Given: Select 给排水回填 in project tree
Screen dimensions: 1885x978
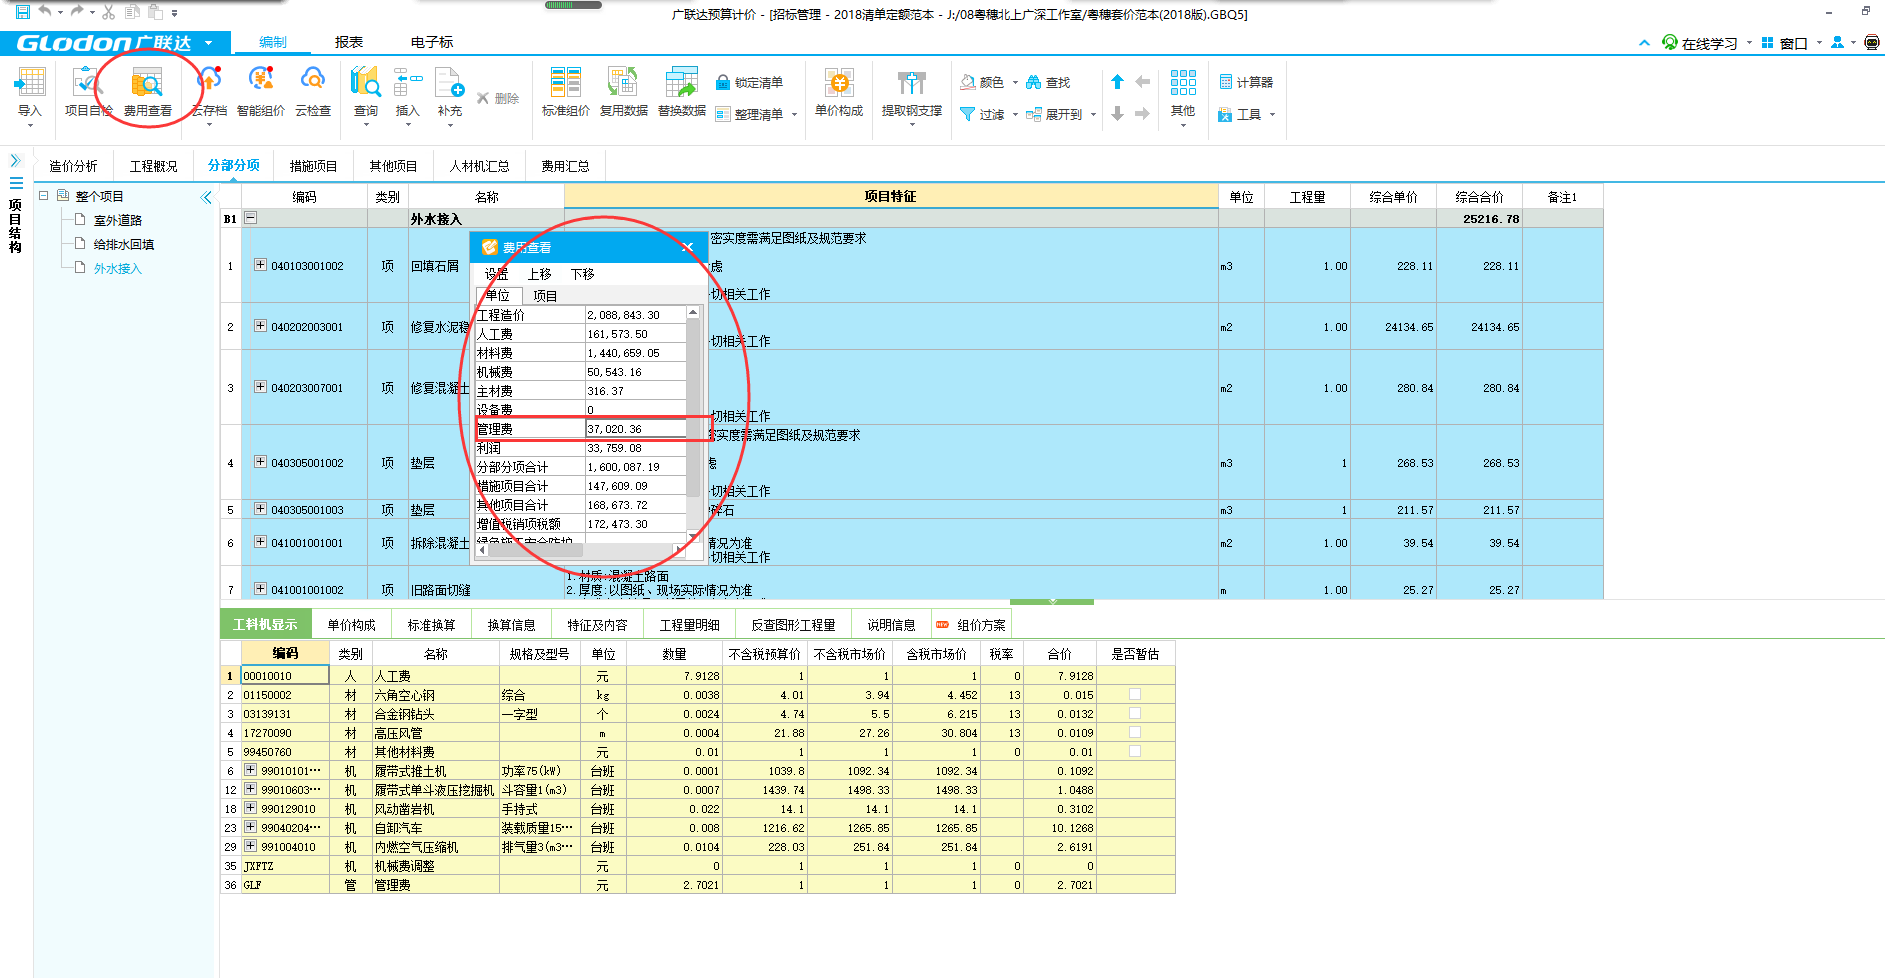Looking at the screenshot, I should click(x=124, y=244).
